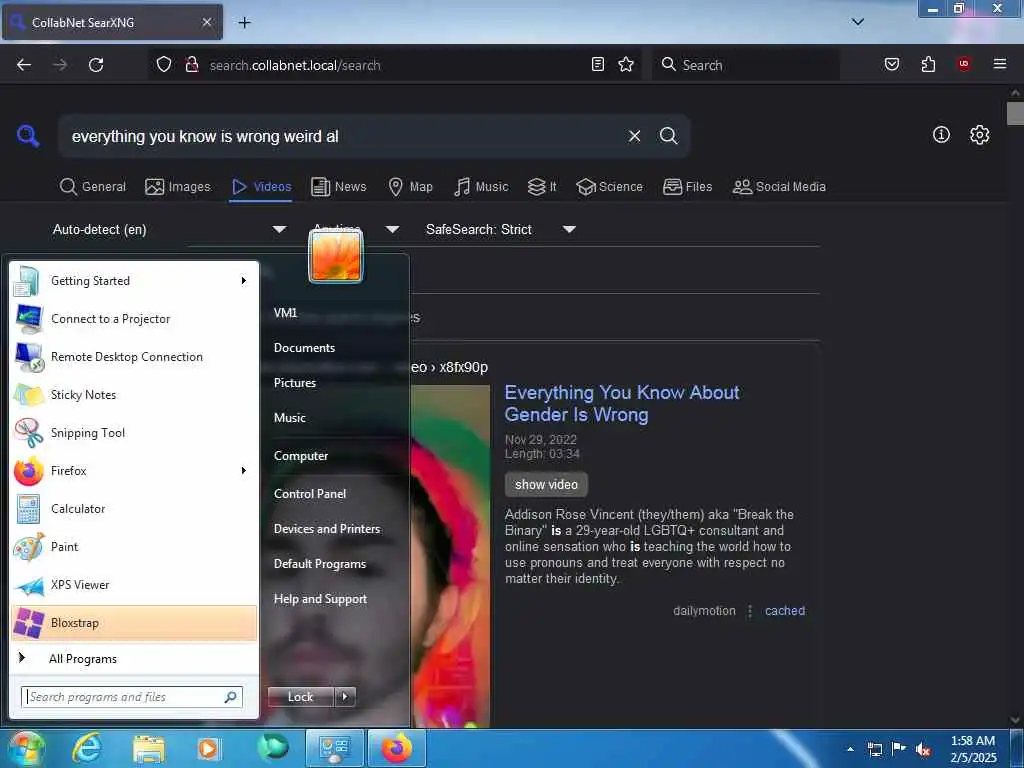Open the Snipping Tool

click(x=134, y=432)
